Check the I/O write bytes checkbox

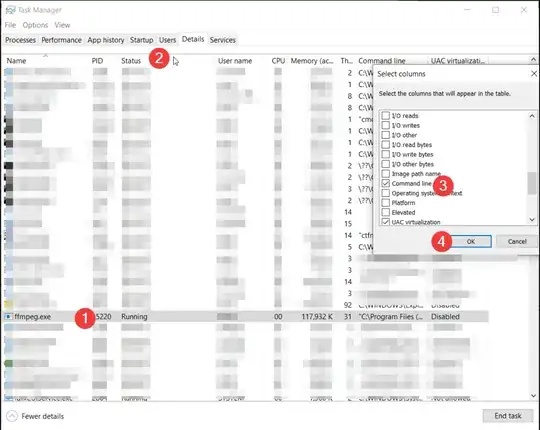[x=386, y=154]
